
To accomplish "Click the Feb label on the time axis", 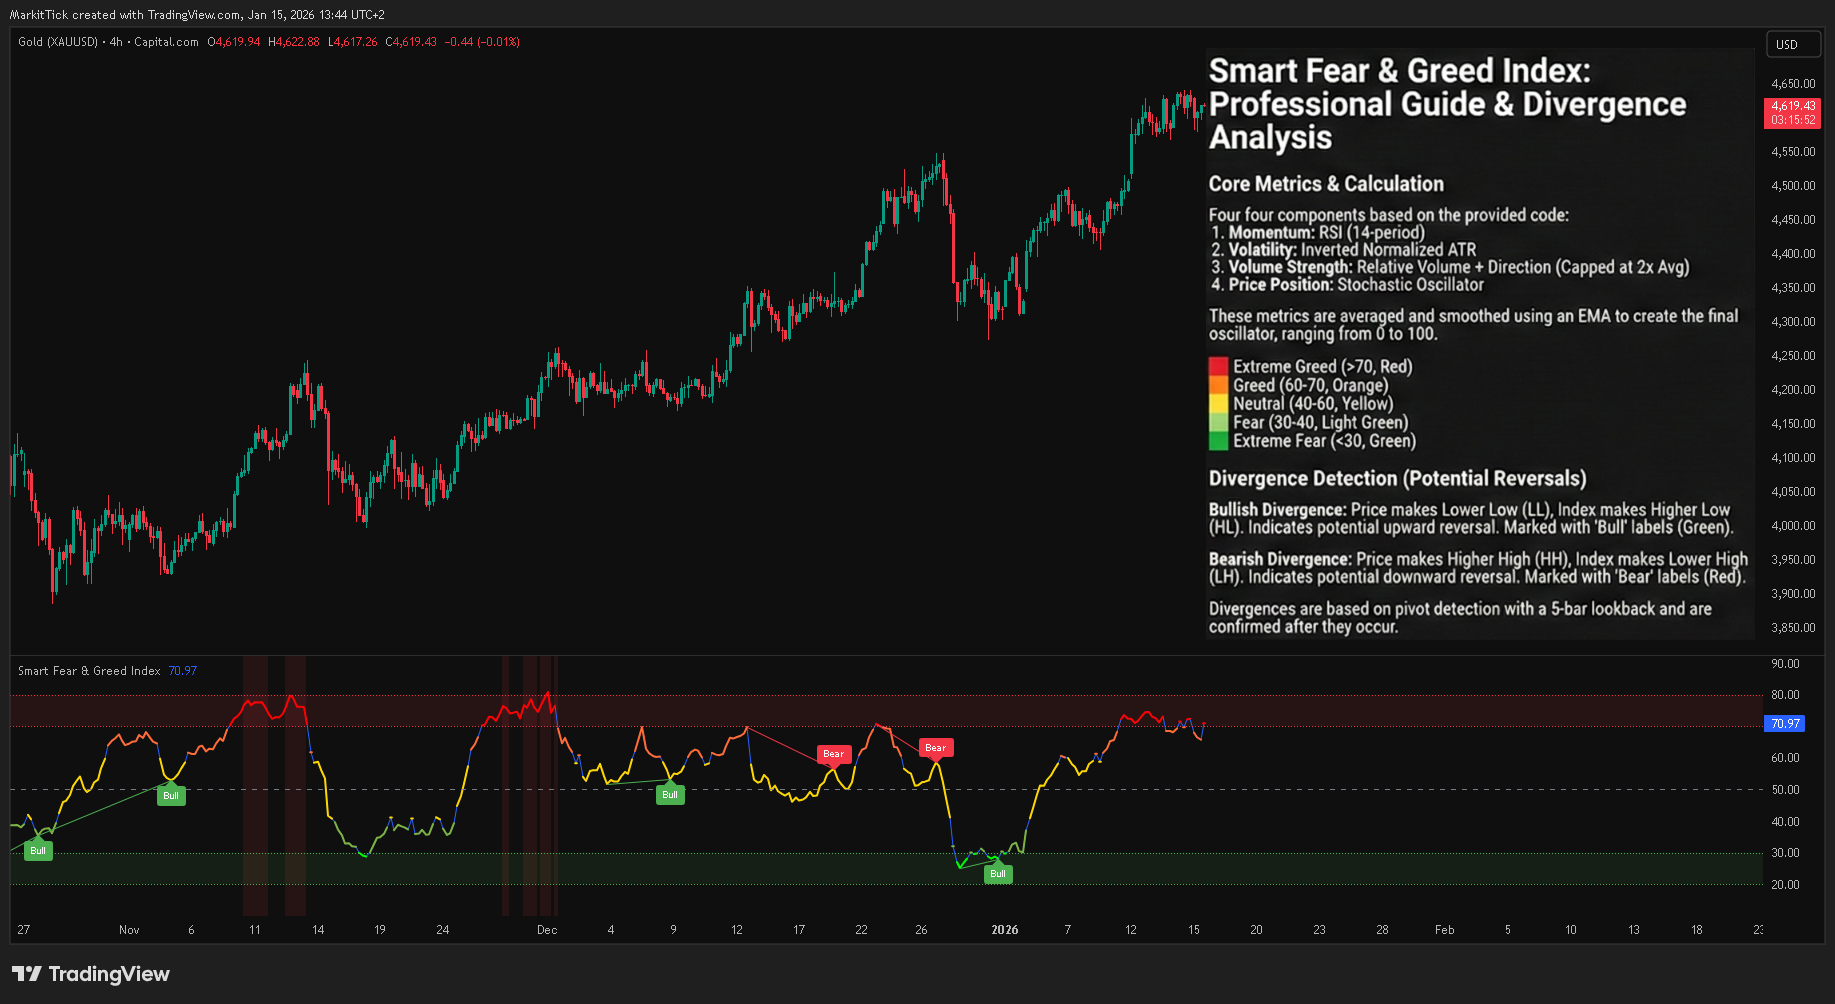I will click(1445, 930).
